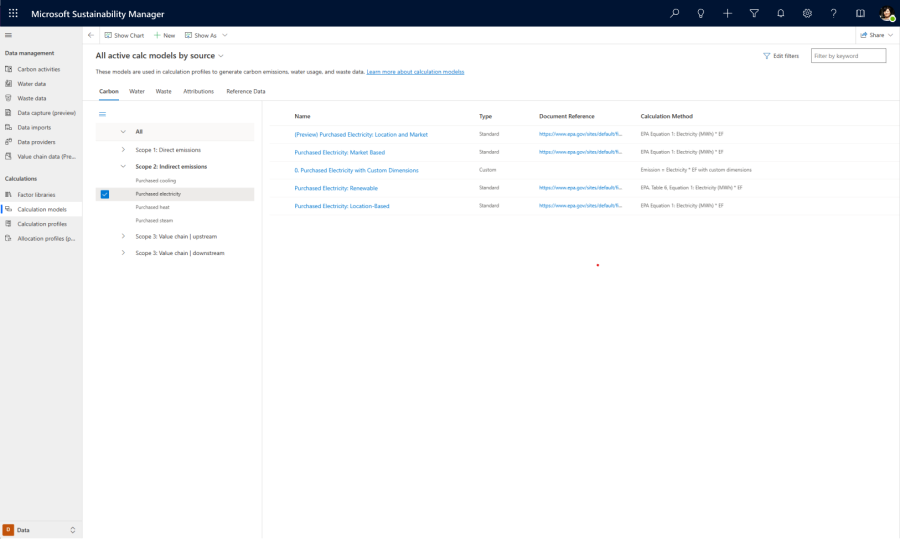
Task: Expand Scope 3: Value chain upstream
Action: coord(123,236)
